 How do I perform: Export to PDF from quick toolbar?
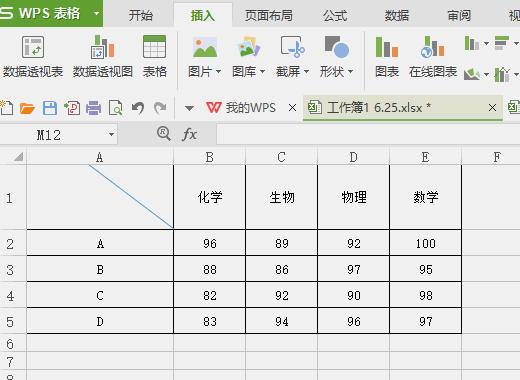72,108
